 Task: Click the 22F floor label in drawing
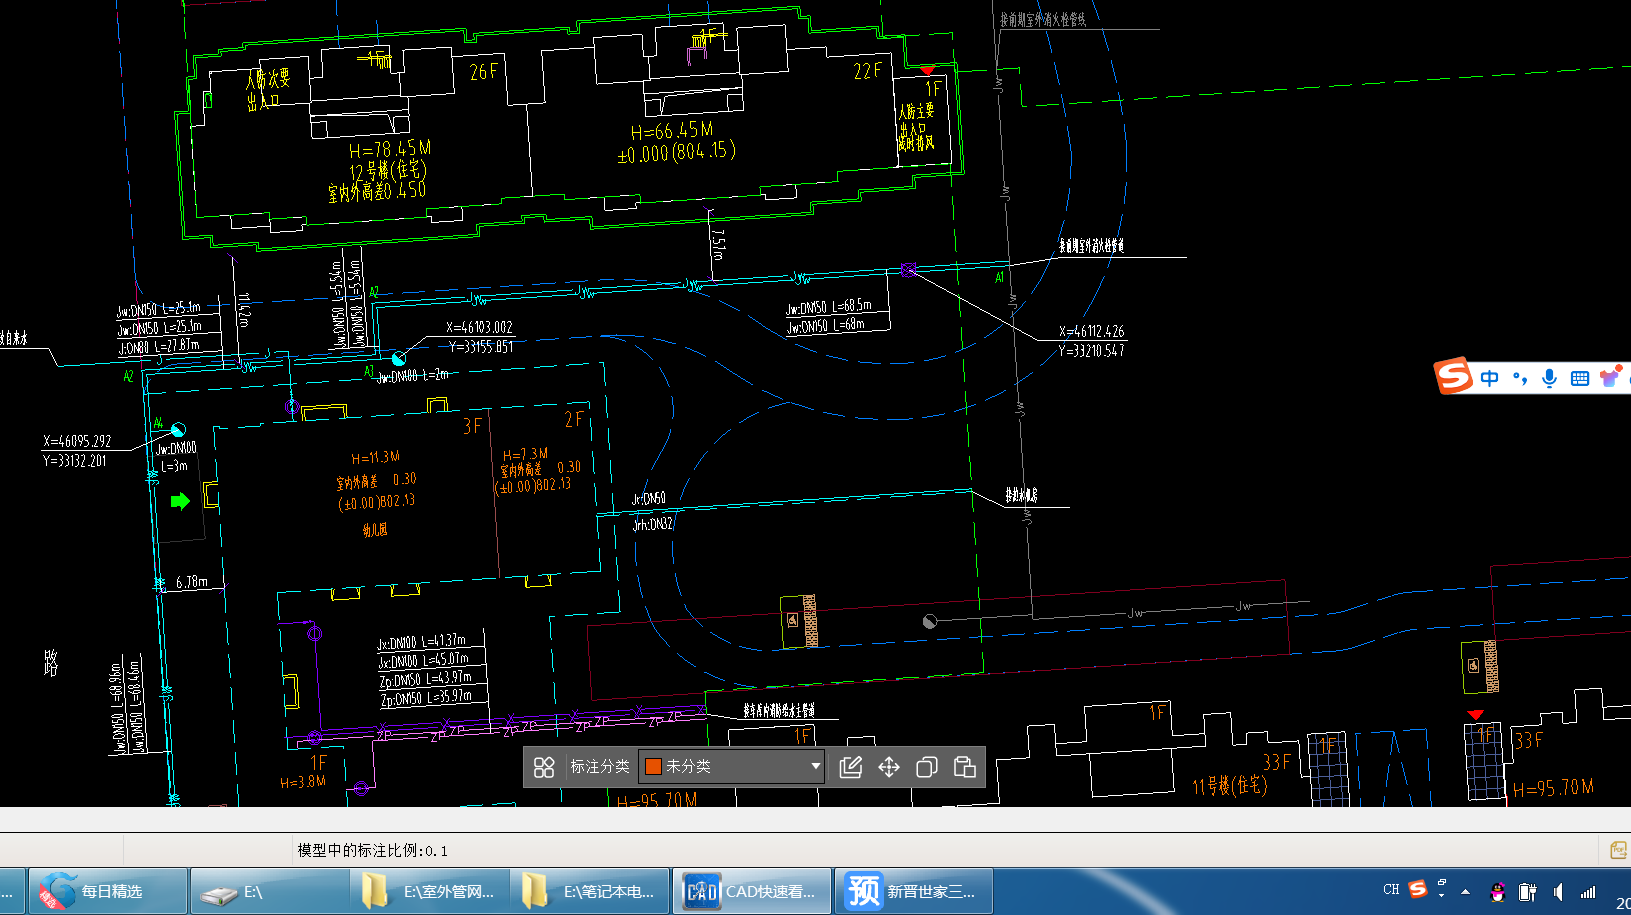(868, 71)
